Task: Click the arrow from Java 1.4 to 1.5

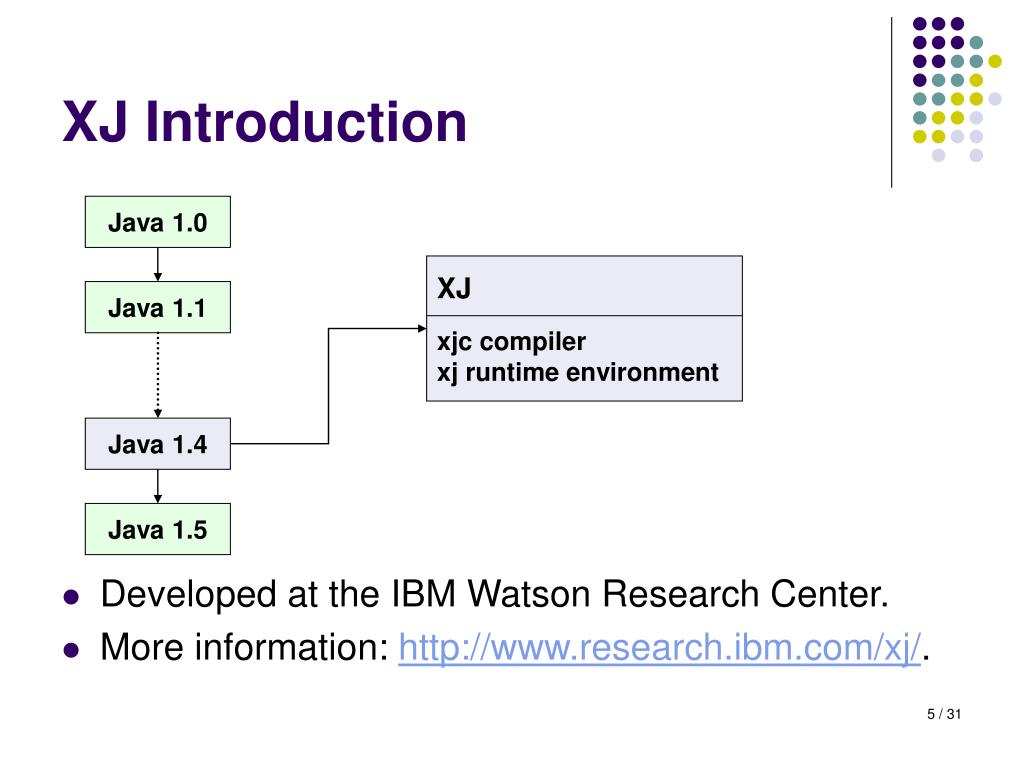Action: [x=157, y=487]
